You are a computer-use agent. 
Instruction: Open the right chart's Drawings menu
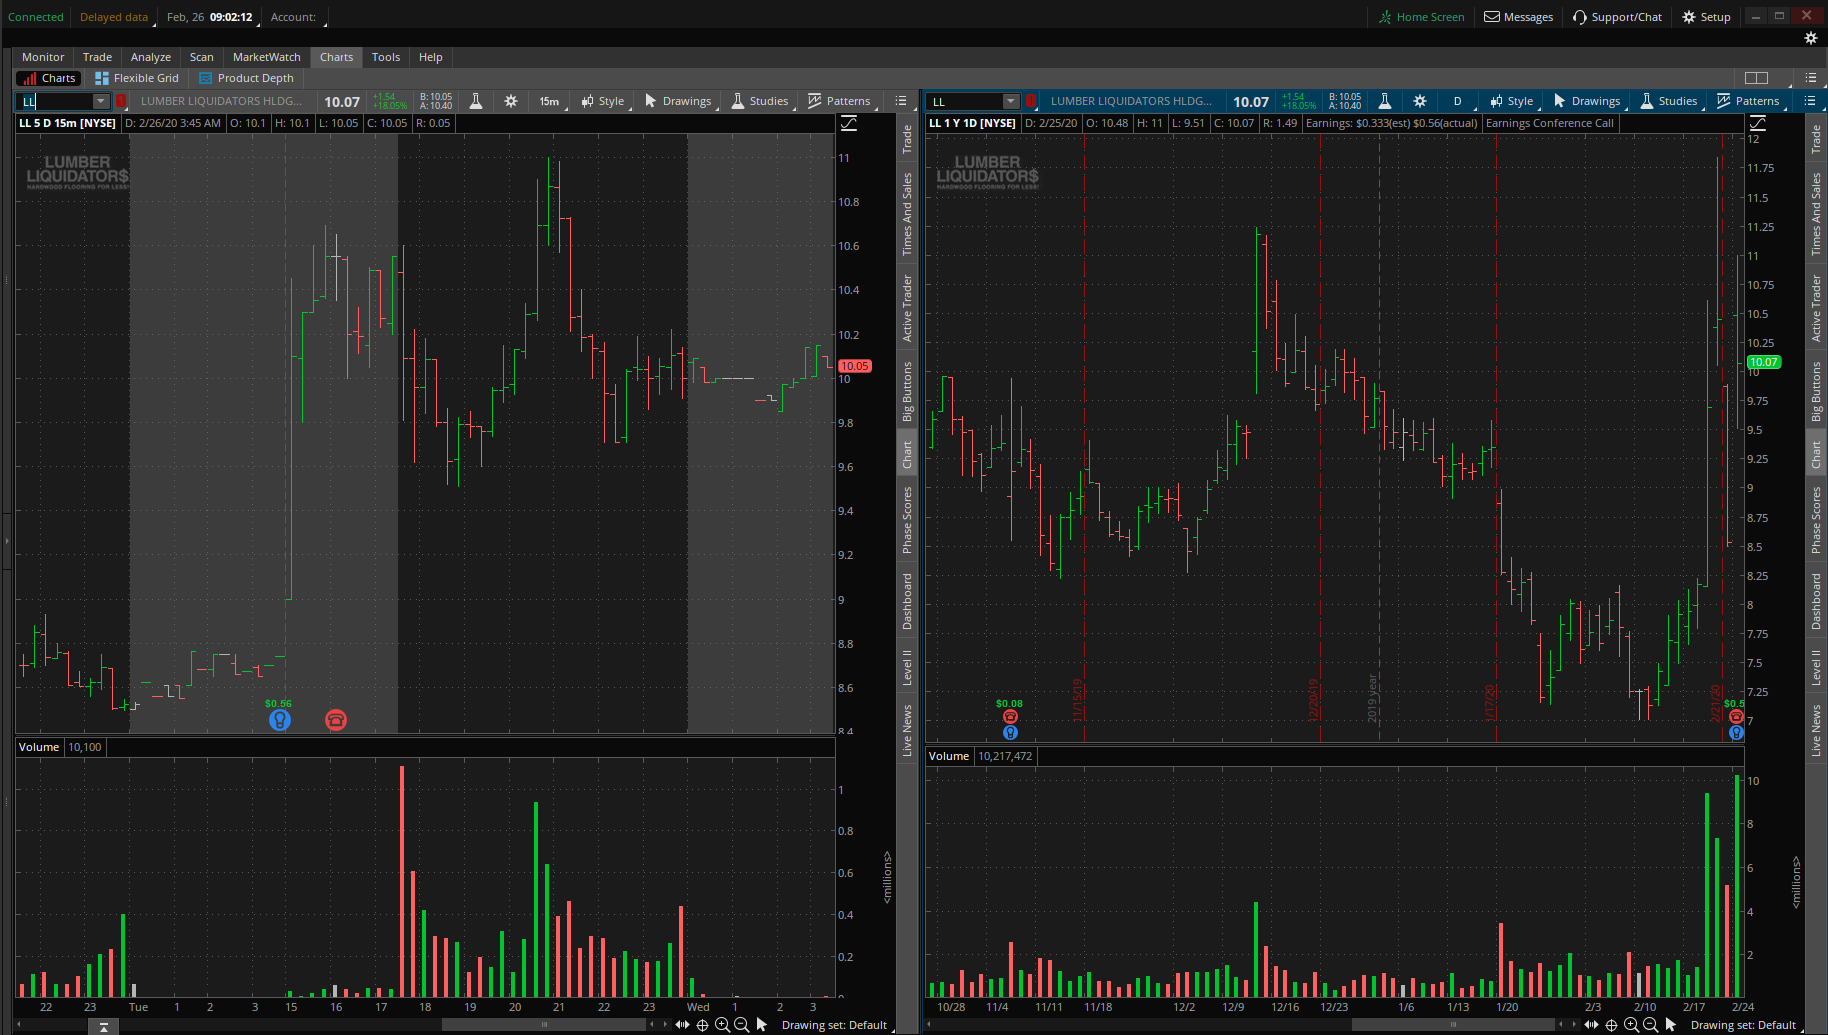(x=1588, y=101)
